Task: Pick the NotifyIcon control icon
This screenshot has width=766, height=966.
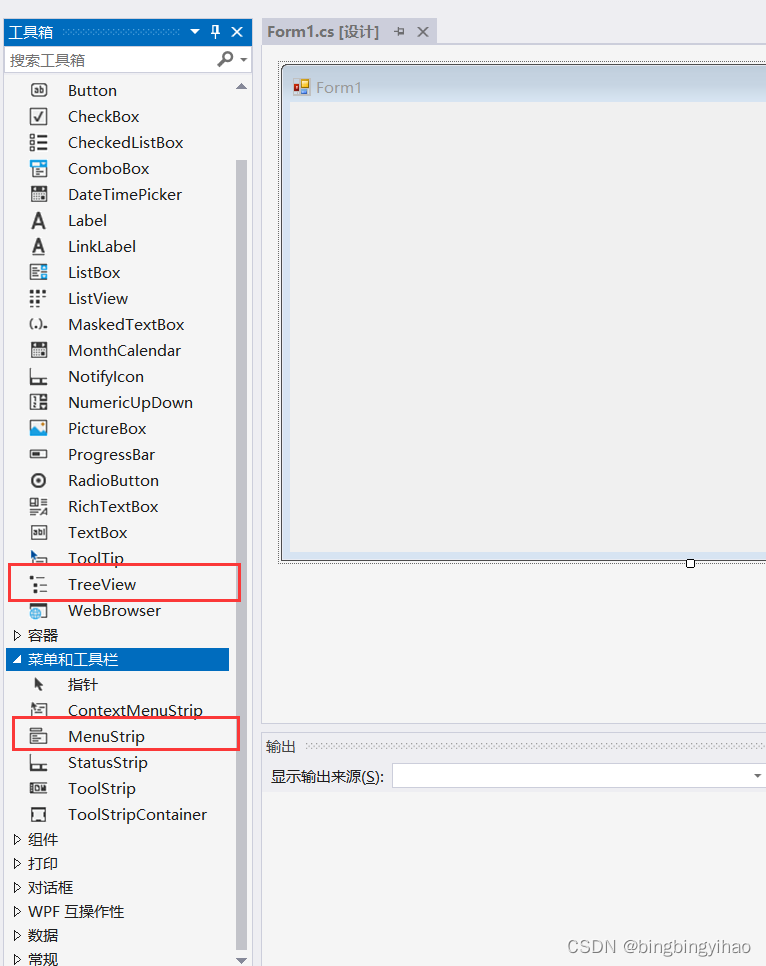Action: point(38,376)
